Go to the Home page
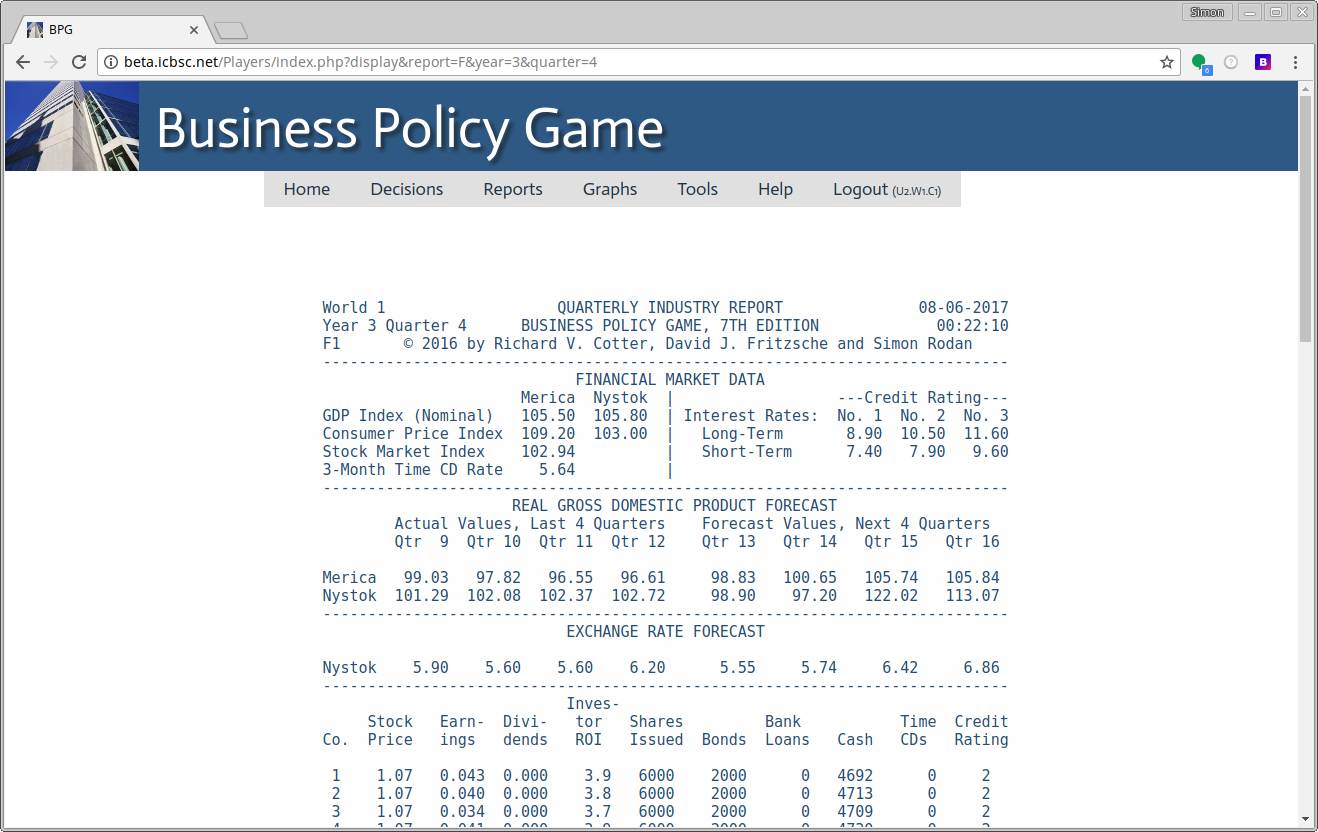 tap(307, 189)
